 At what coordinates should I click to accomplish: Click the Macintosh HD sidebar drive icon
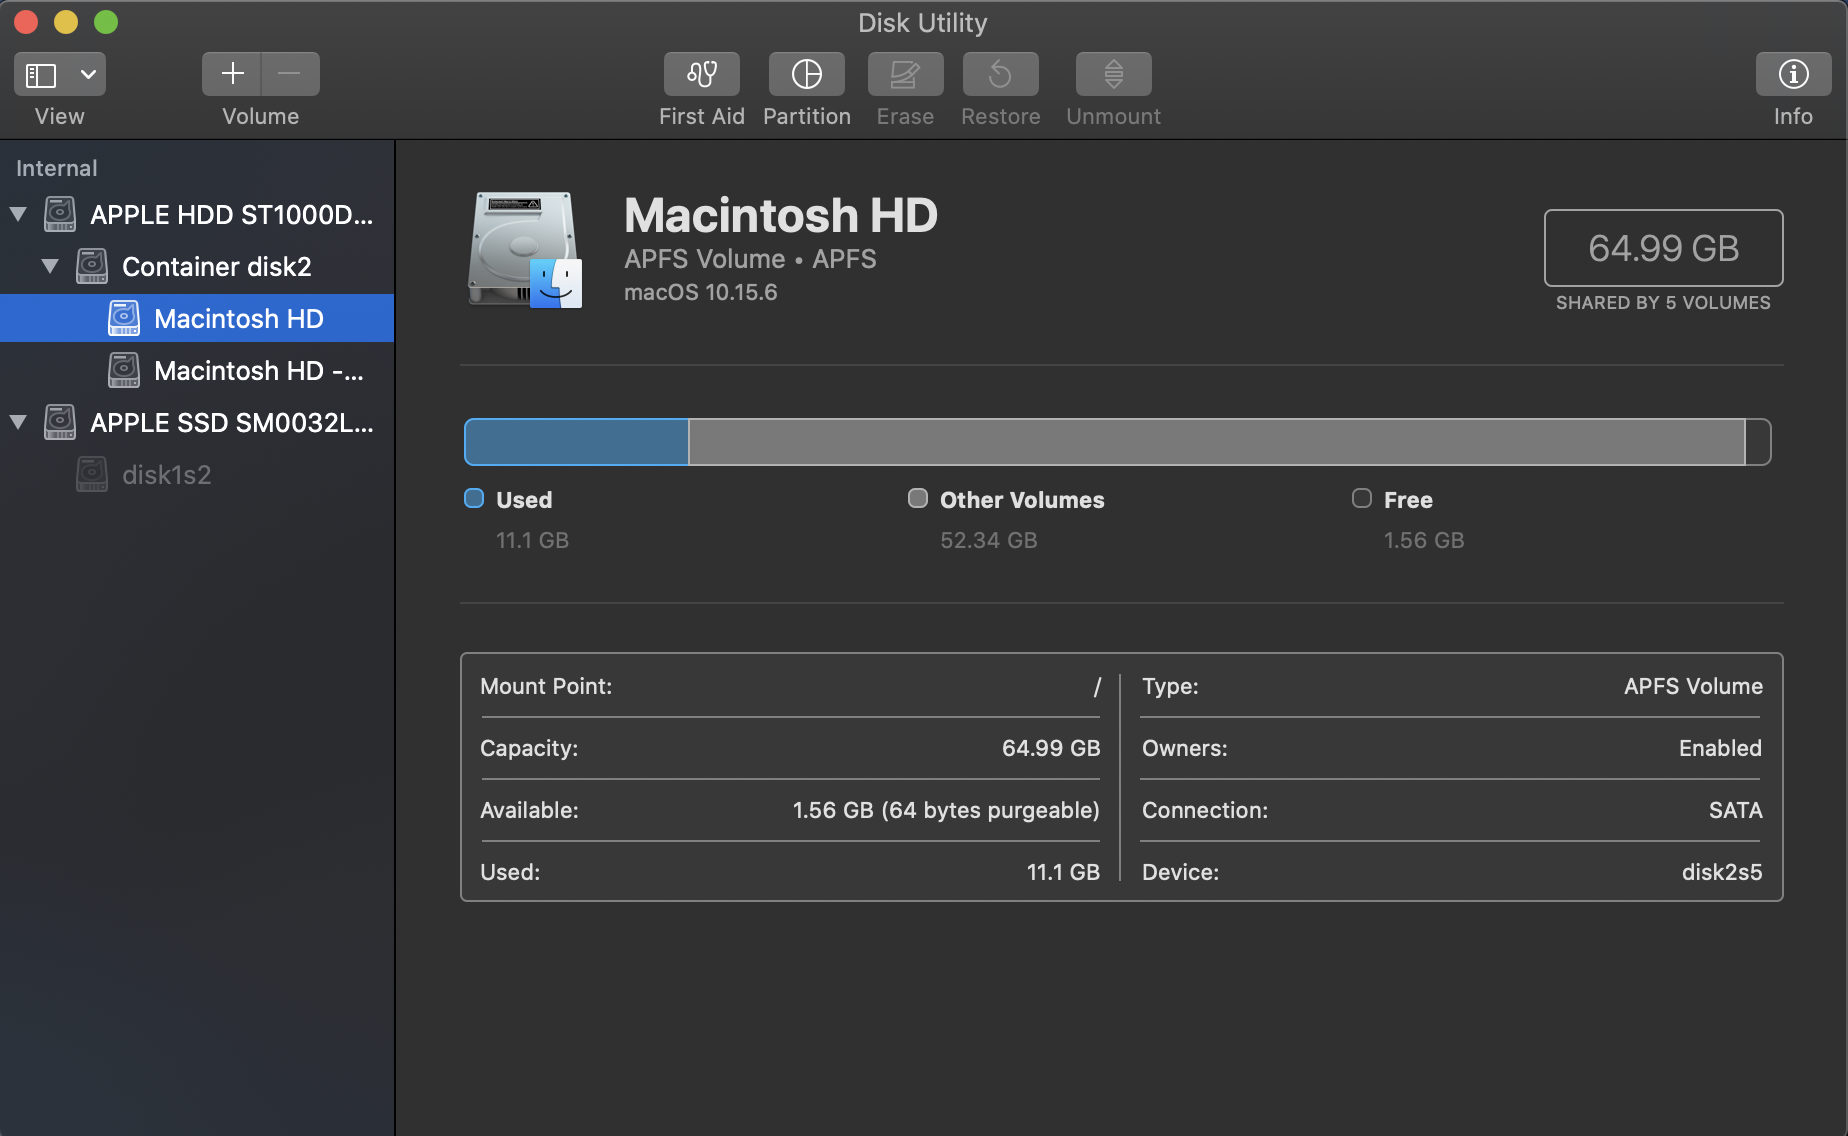124,318
